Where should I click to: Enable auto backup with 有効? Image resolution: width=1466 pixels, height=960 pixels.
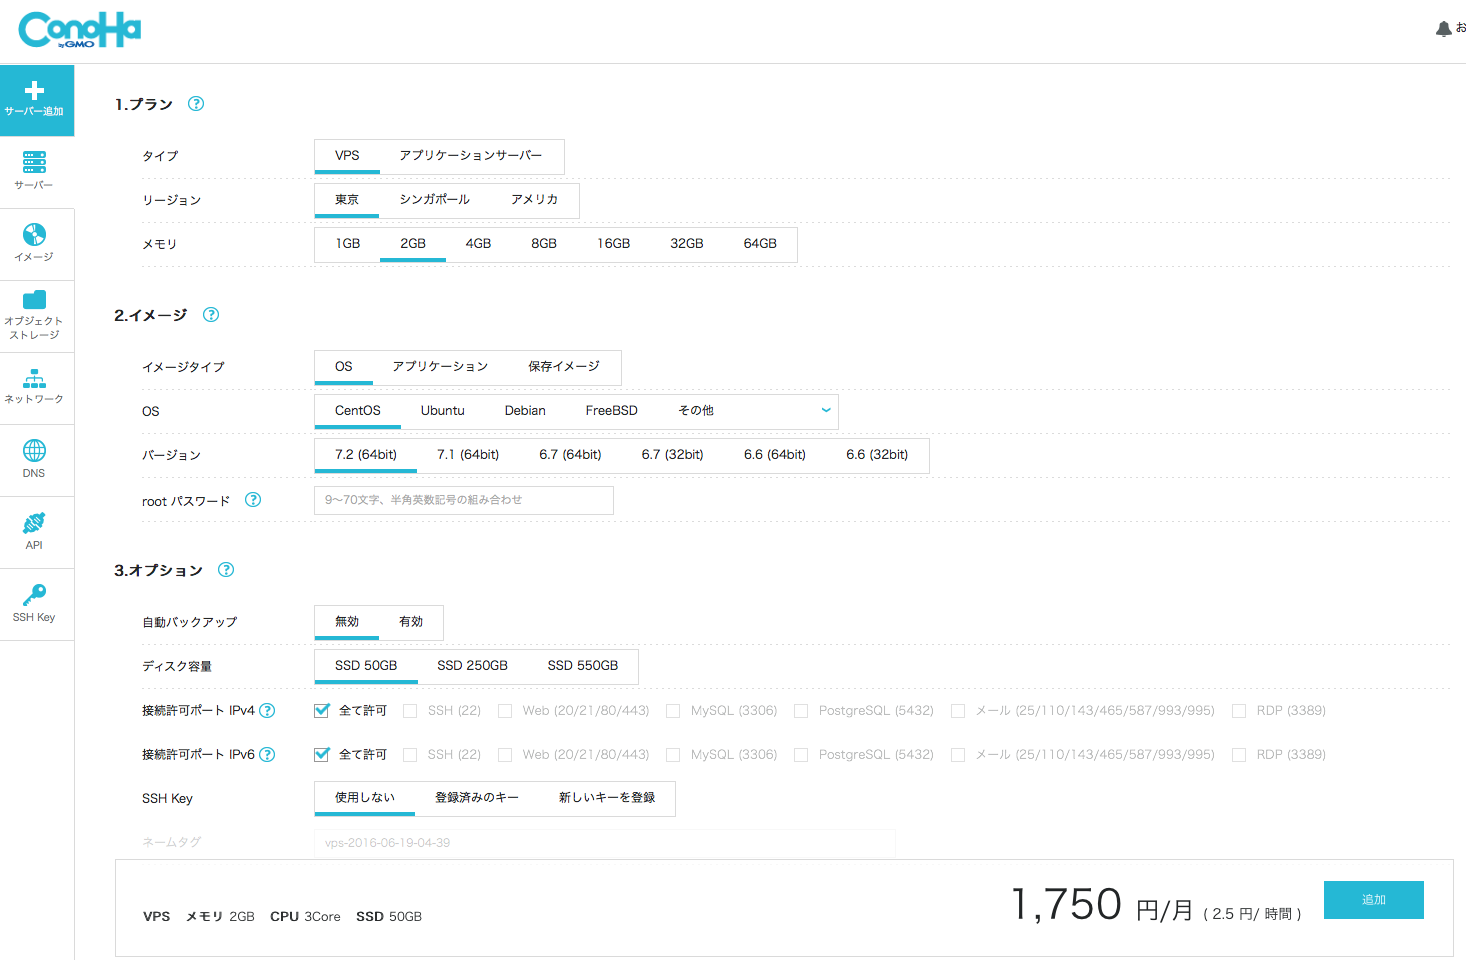(411, 622)
